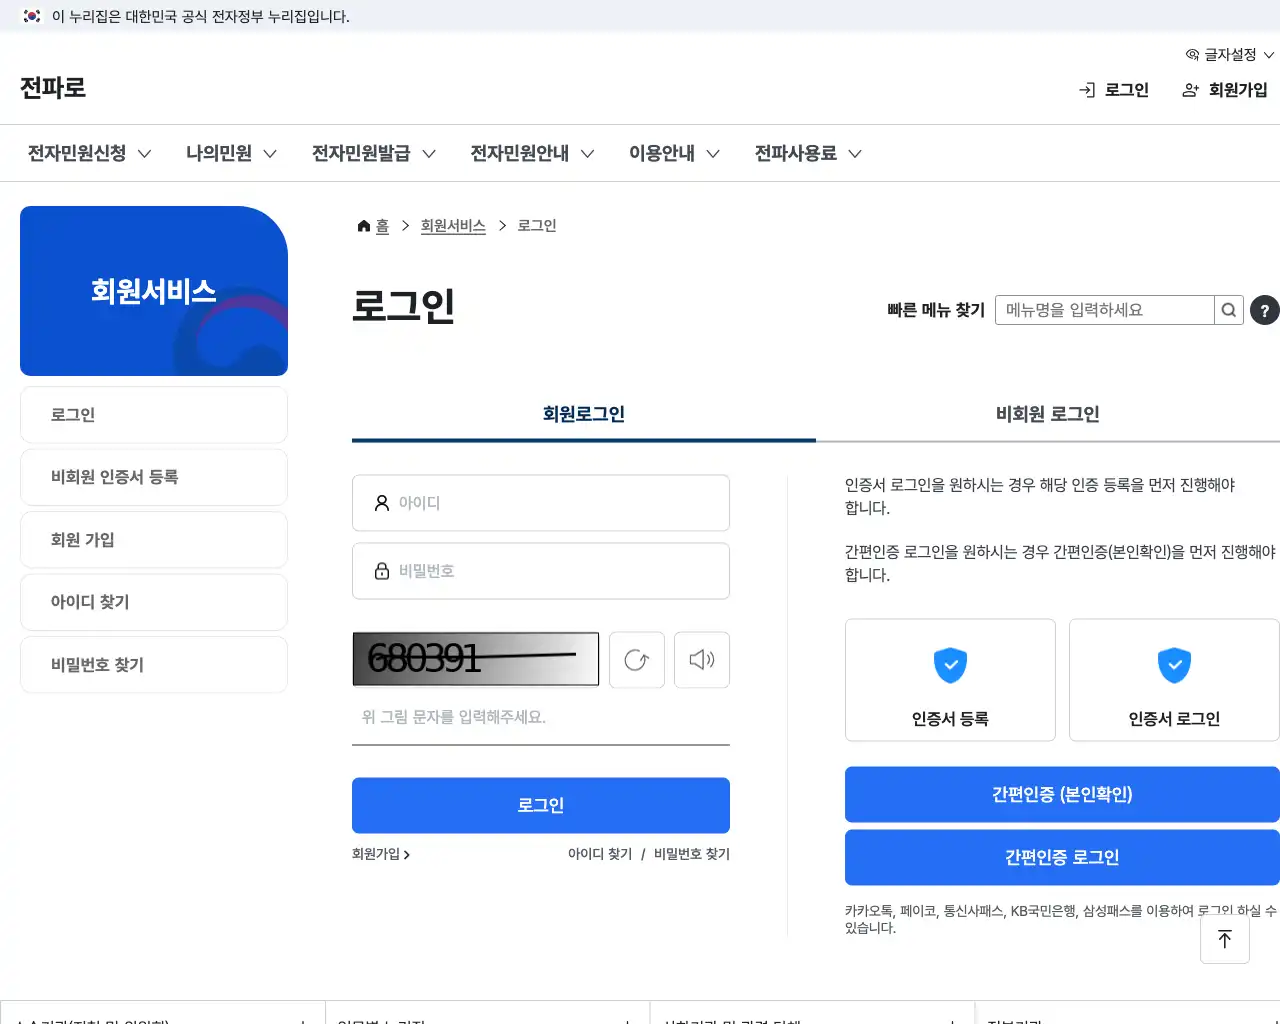Expand the 나의민원 menu
The height and width of the screenshot is (1024, 1280).
[x=231, y=153]
